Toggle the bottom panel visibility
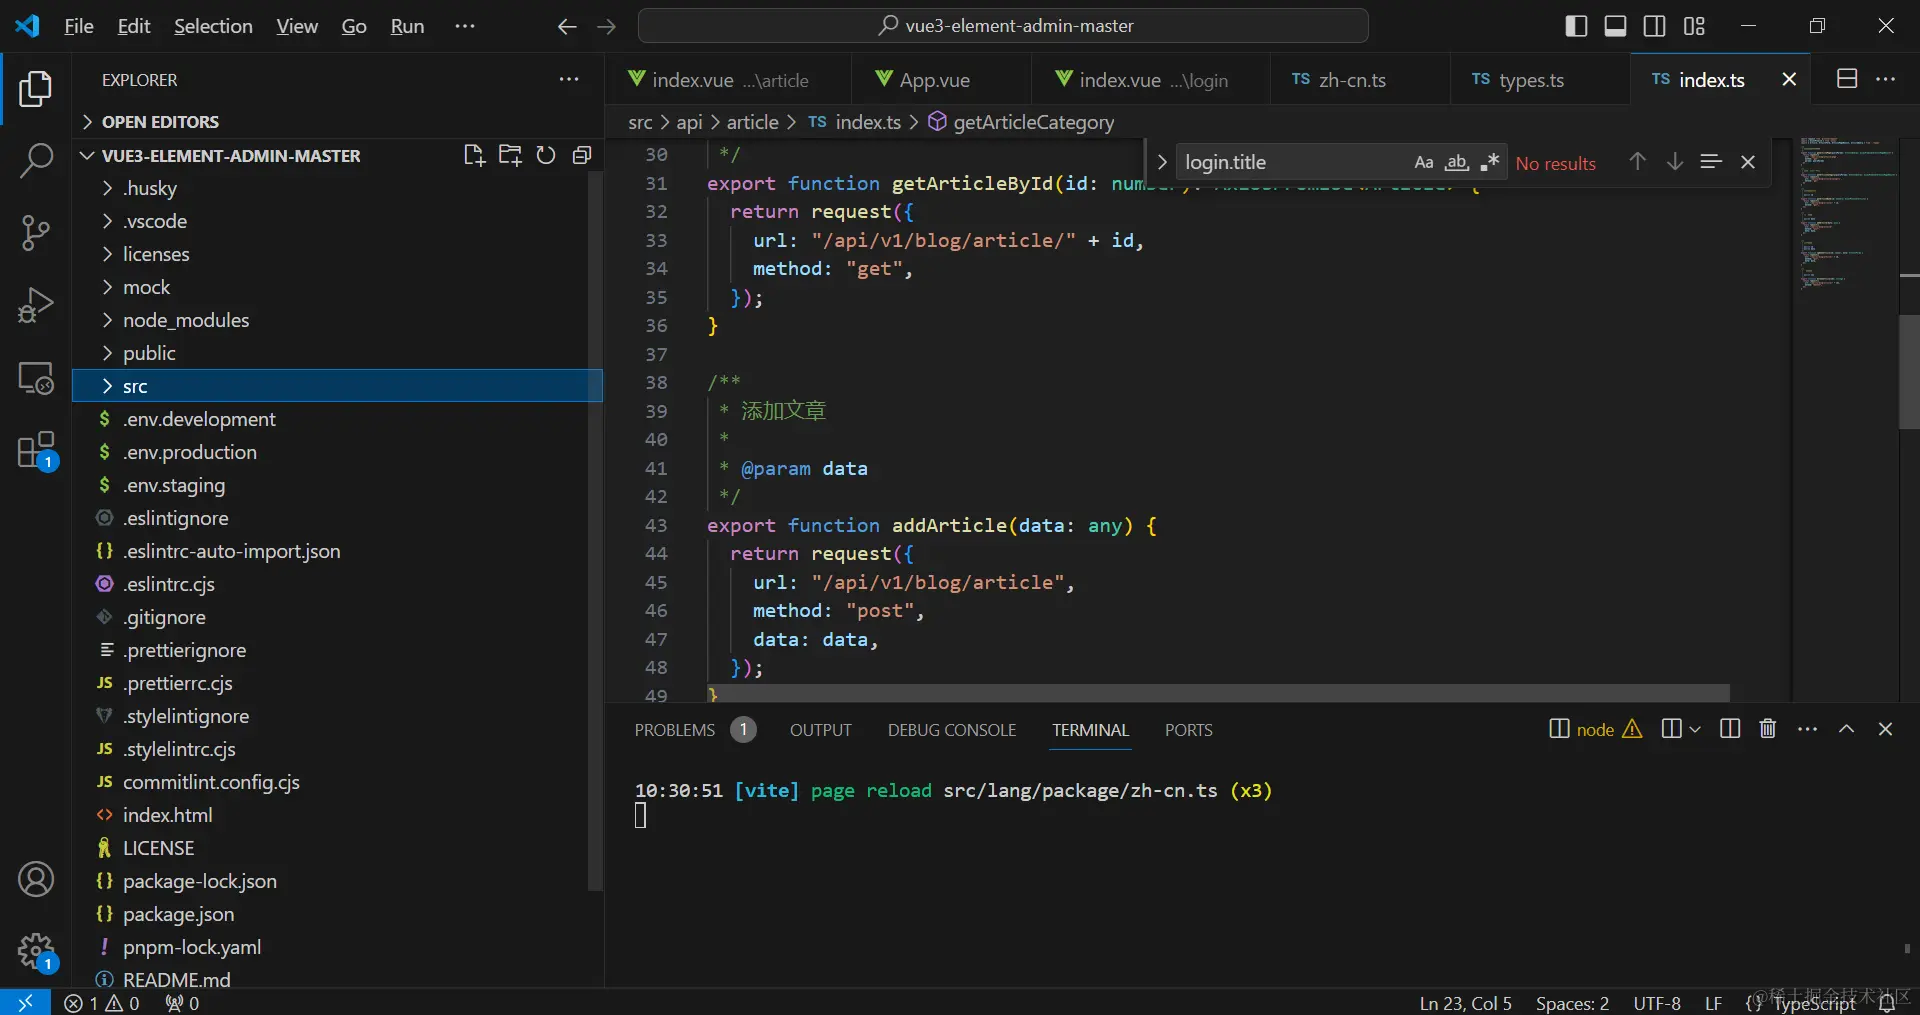Screen dimensions: 1920x1015 (1615, 26)
